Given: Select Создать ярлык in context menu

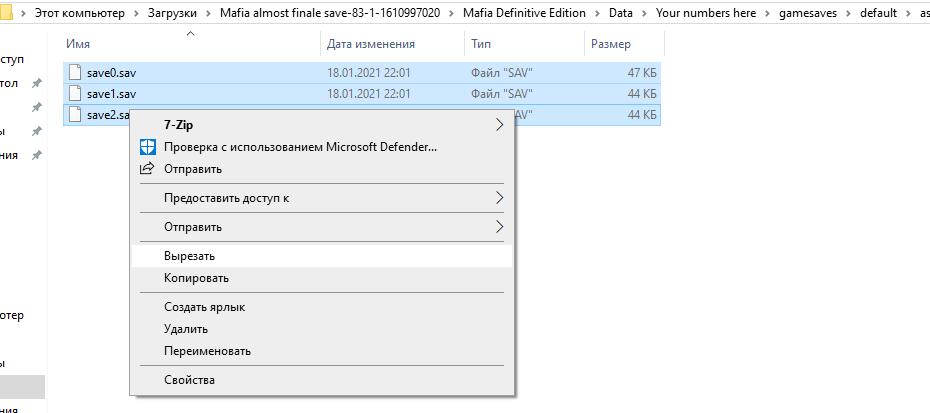Looking at the screenshot, I should [204, 307].
